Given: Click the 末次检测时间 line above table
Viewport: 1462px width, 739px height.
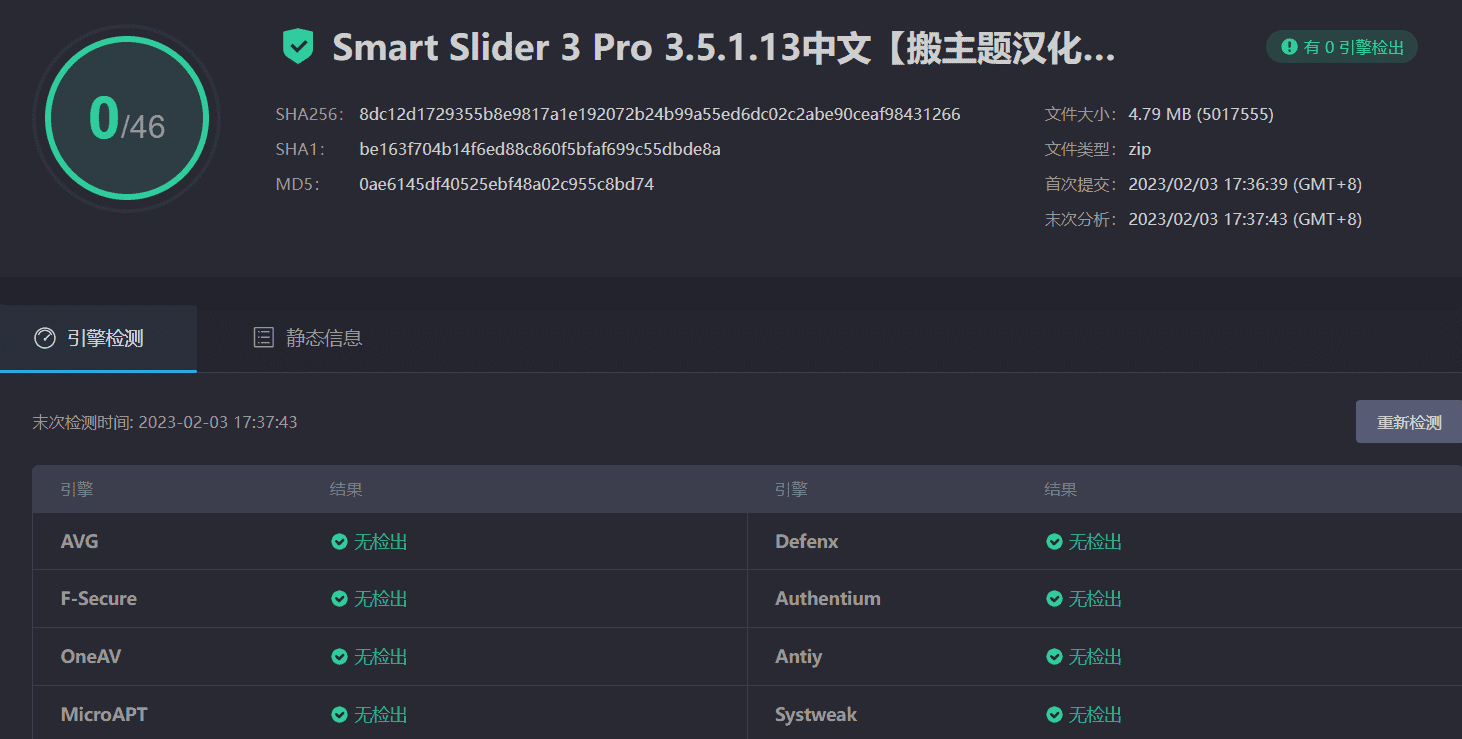Looking at the screenshot, I should (165, 422).
